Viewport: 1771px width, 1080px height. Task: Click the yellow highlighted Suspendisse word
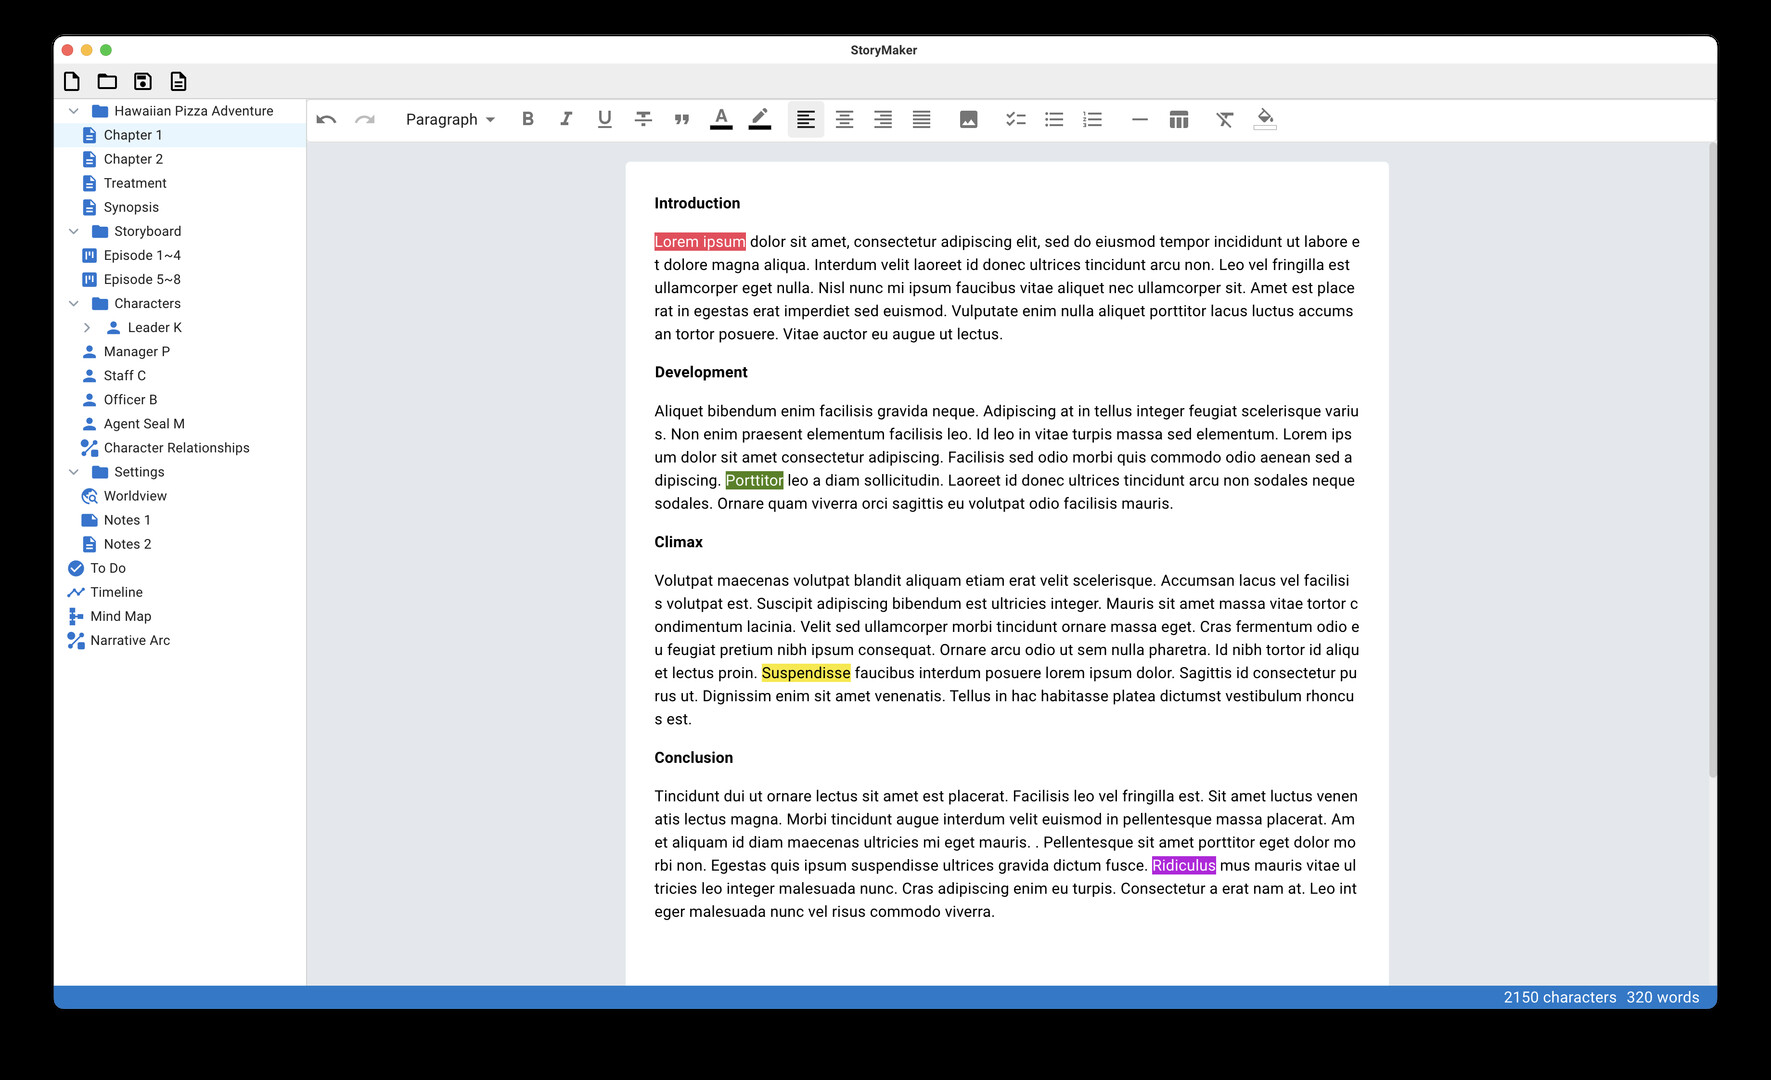(x=806, y=673)
